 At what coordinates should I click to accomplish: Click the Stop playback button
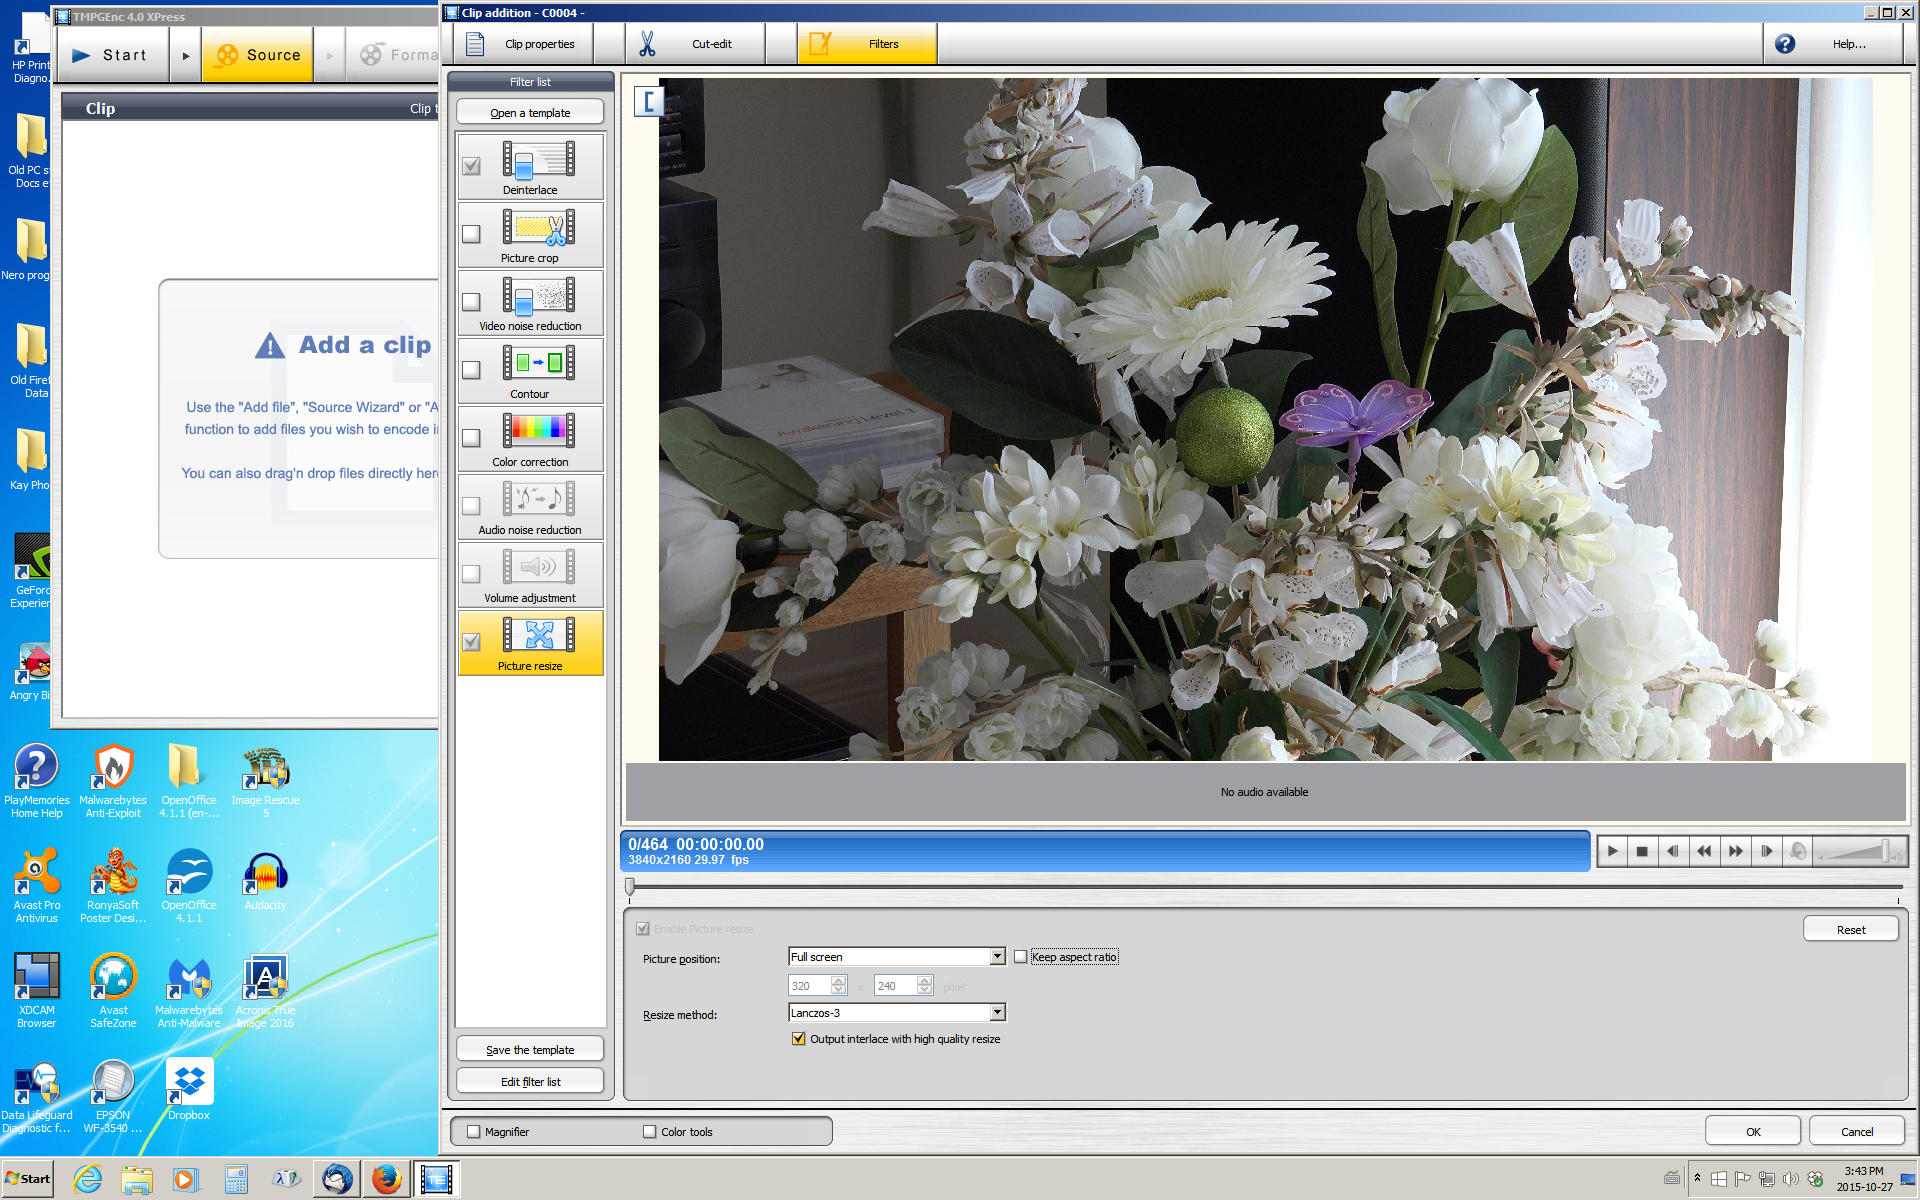tap(1642, 851)
